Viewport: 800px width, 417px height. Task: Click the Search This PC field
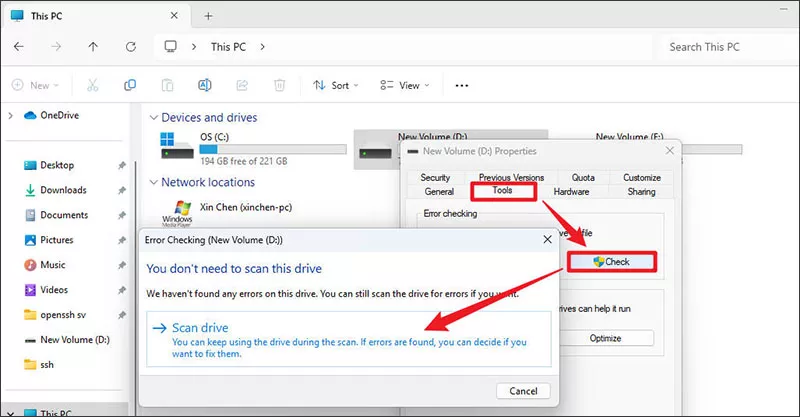click(729, 47)
